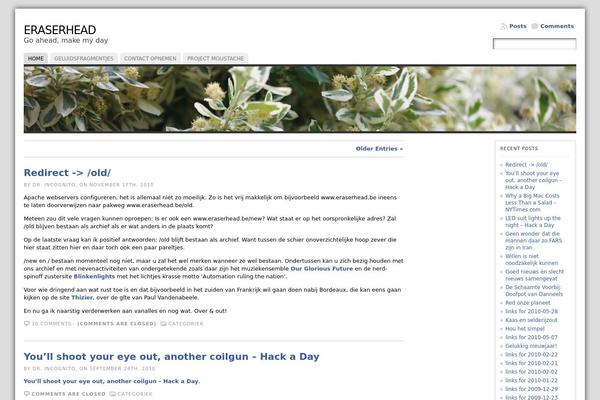The image size is (600, 400).
Task: Open the 10 Comments link
Action: coord(52,324)
